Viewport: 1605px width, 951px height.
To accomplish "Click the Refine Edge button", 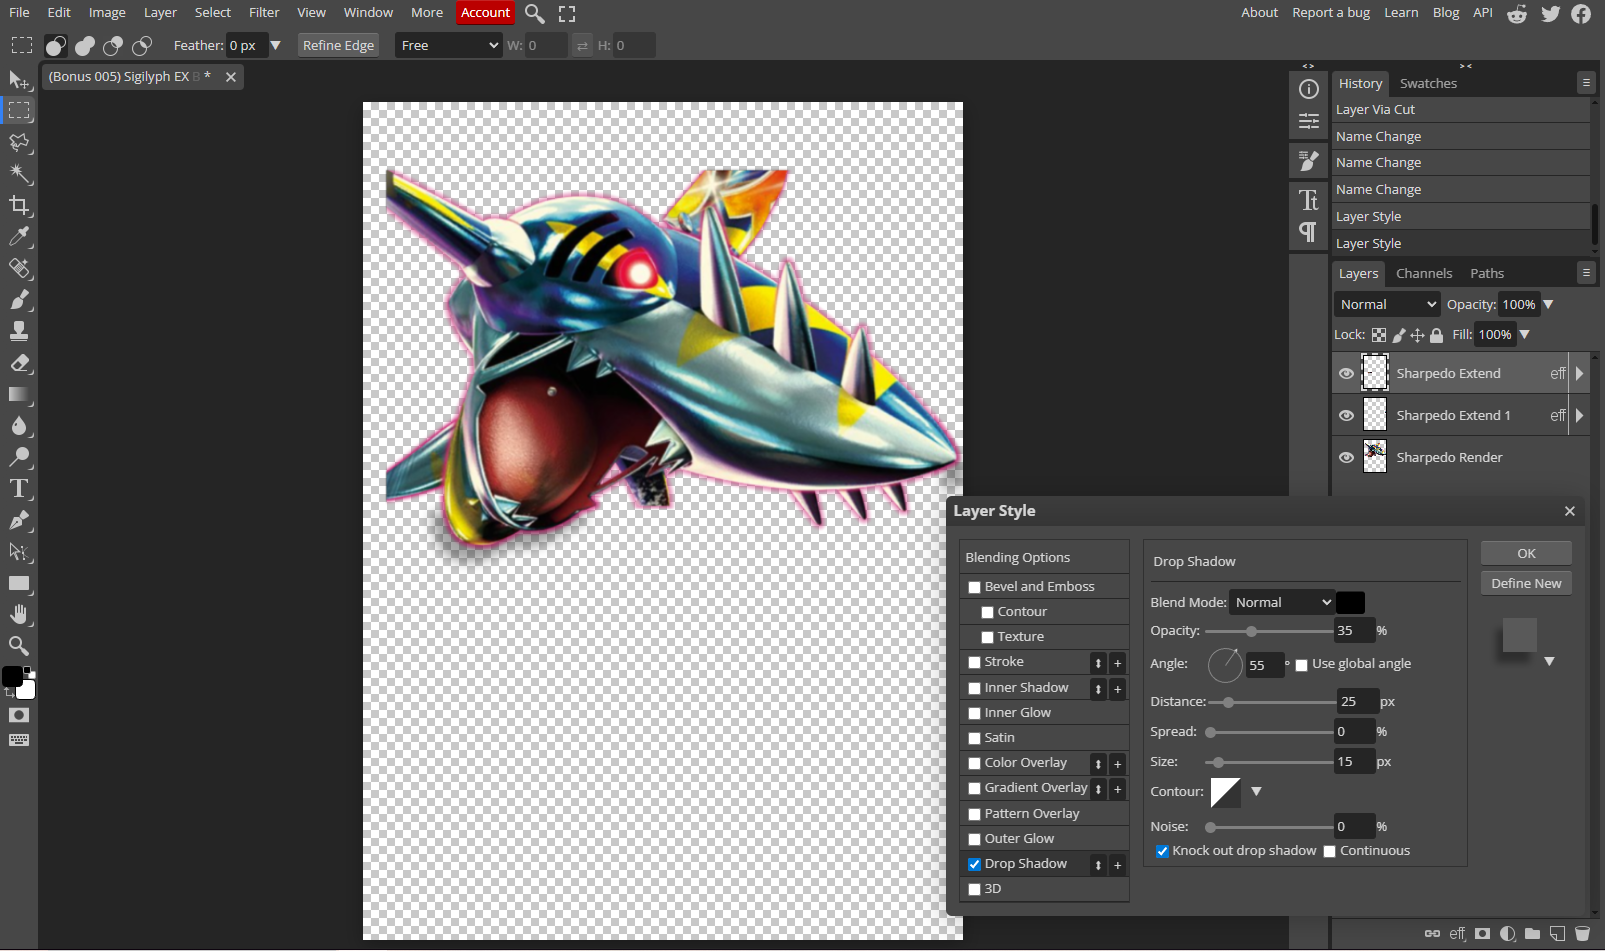I will tap(338, 46).
